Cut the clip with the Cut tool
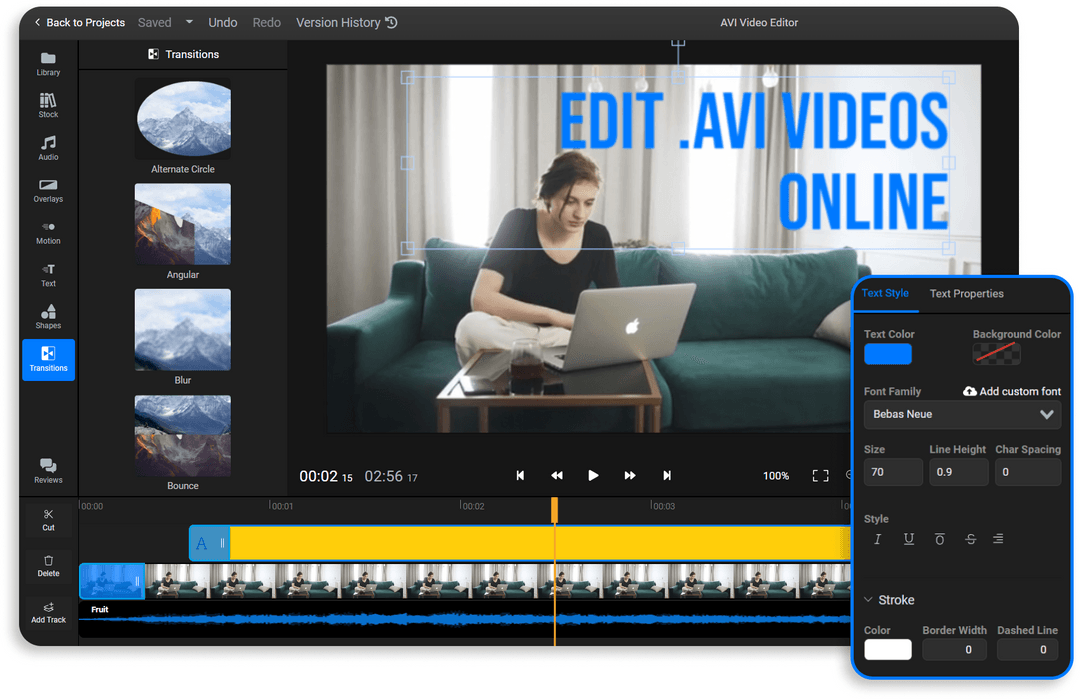1080x699 pixels. 47,518
